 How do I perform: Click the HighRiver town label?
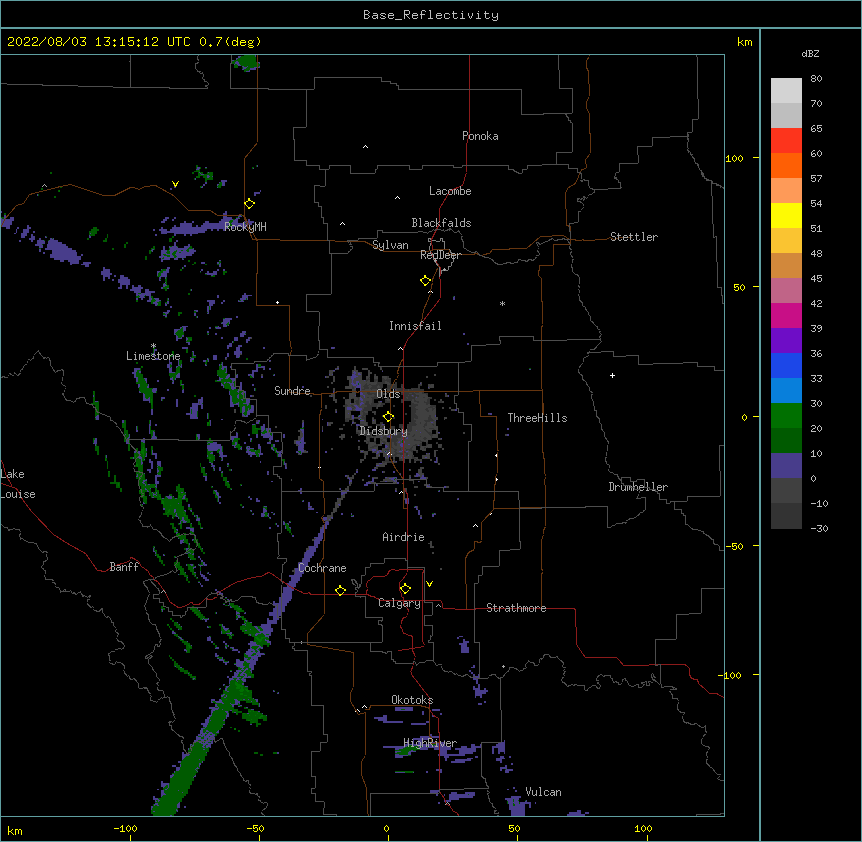click(x=430, y=743)
